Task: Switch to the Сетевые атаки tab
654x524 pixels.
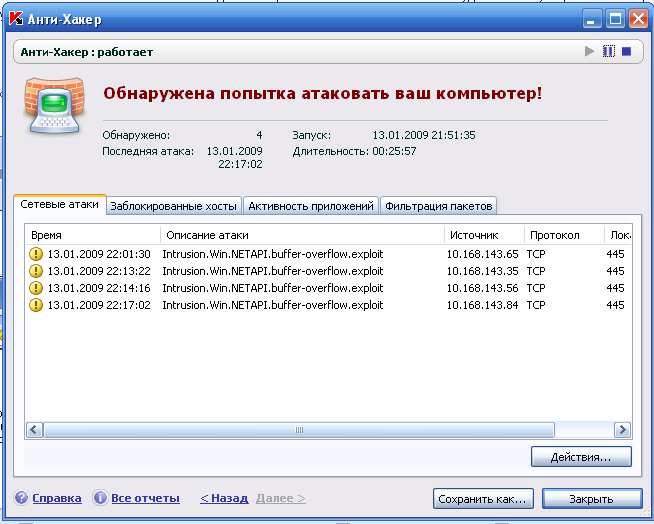Action: click(60, 204)
